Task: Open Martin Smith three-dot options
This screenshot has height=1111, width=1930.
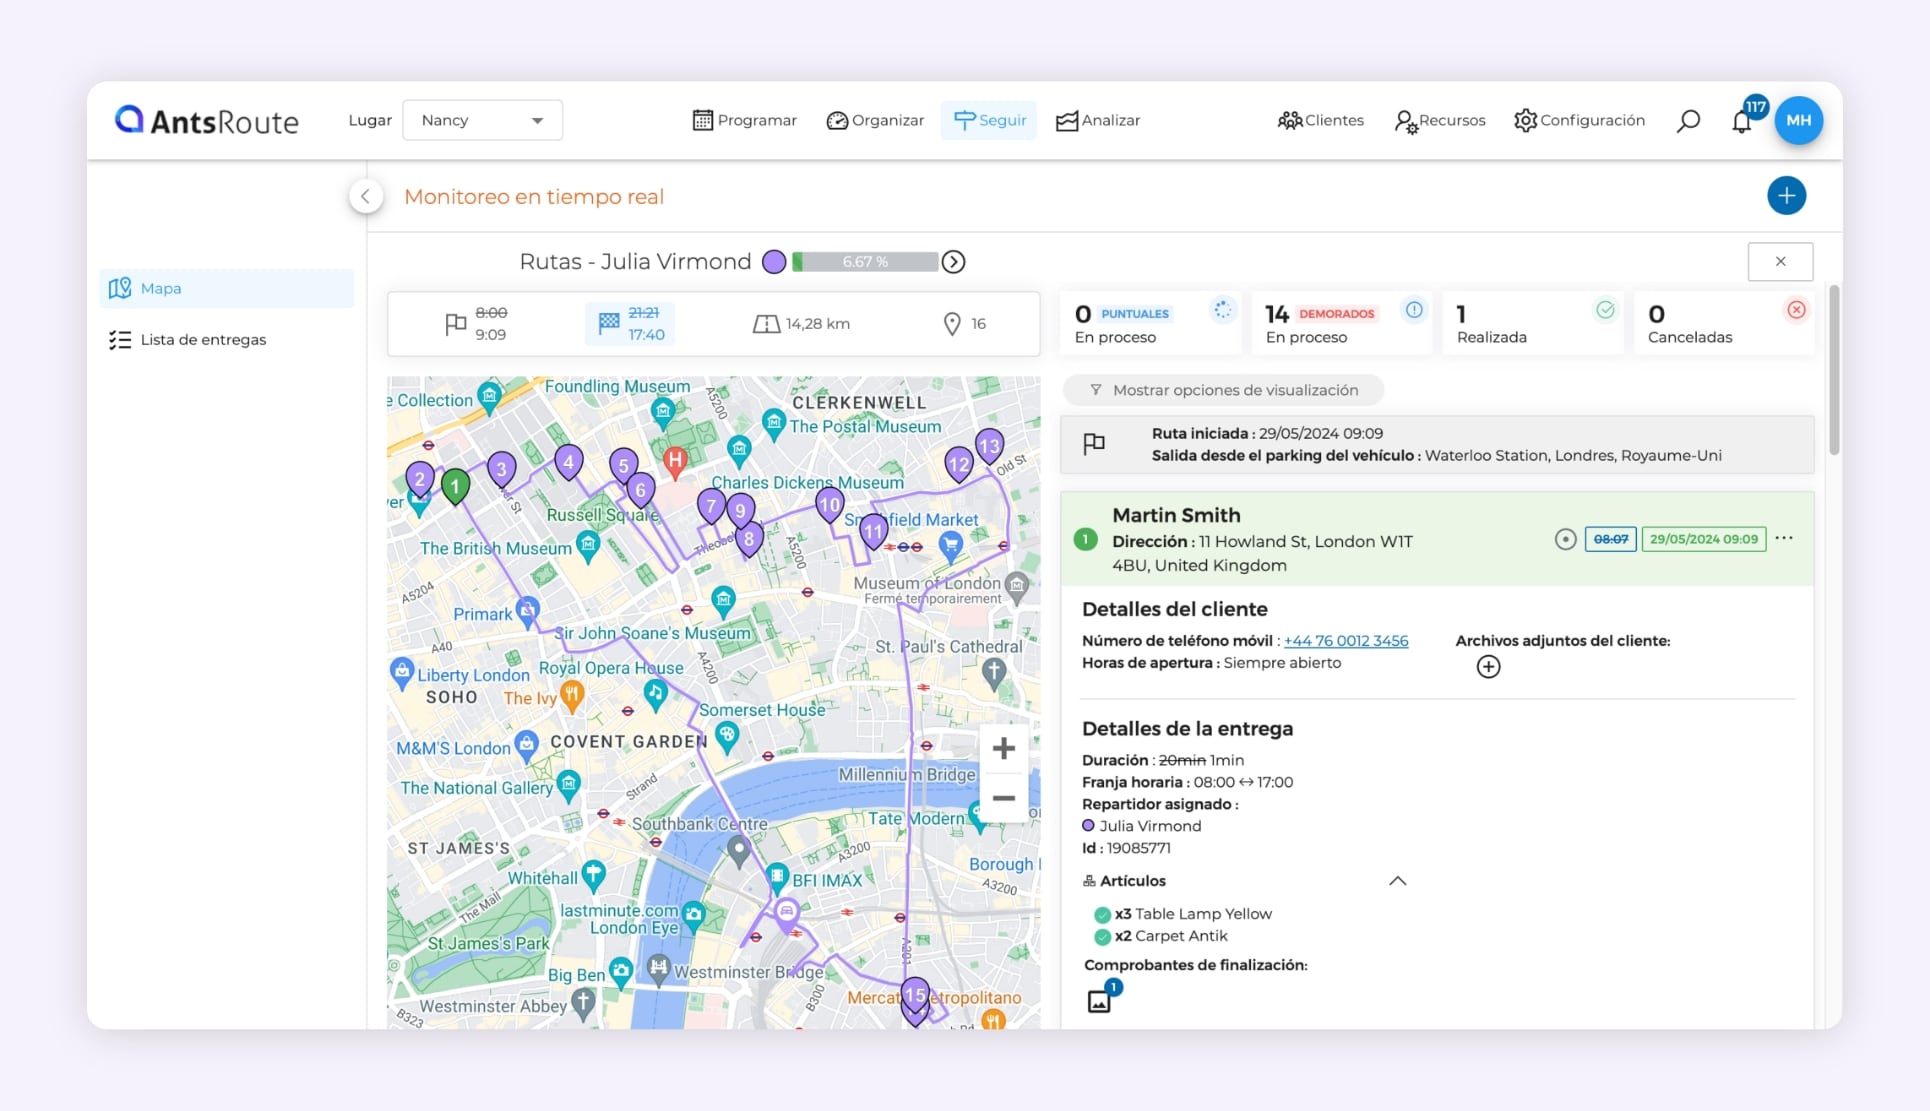Action: click(x=1784, y=539)
